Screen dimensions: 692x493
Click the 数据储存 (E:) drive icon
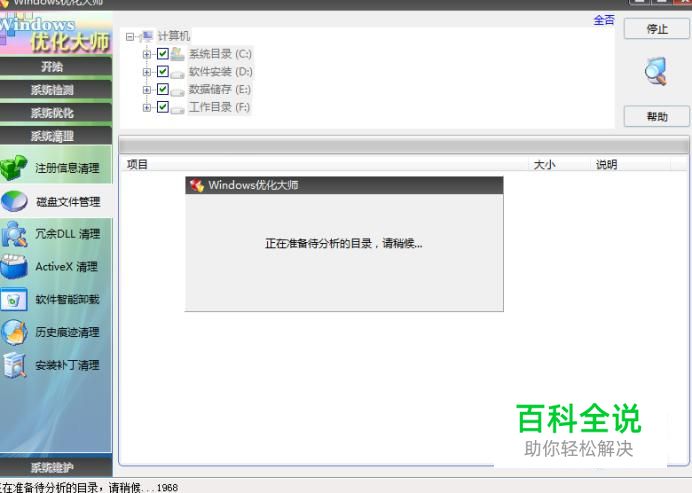[177, 91]
